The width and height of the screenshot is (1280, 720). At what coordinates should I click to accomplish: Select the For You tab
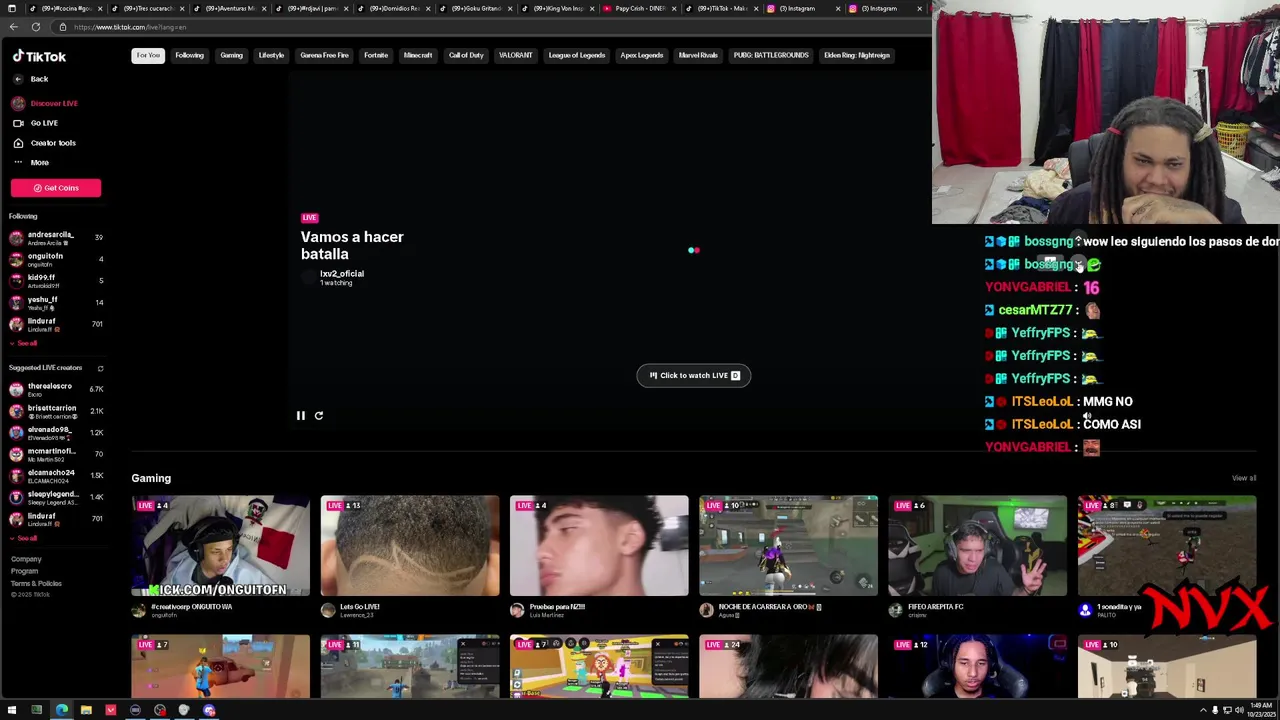coord(148,55)
